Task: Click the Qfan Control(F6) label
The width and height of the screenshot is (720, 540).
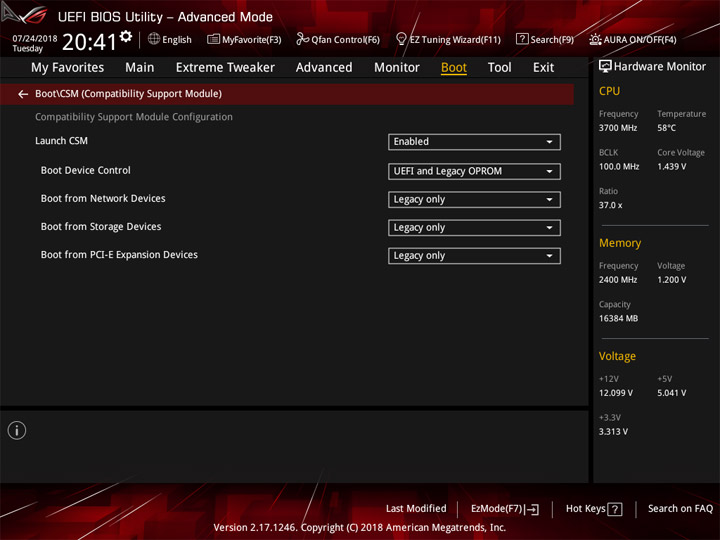Action: pos(345,40)
